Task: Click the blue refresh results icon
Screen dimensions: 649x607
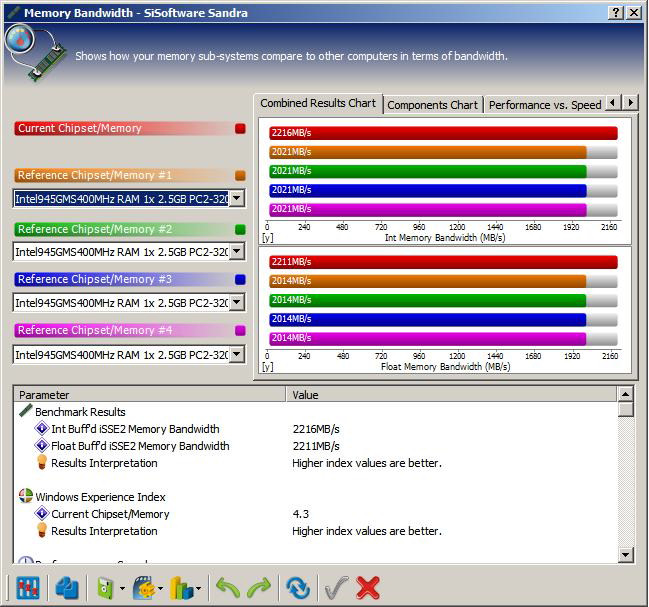Action: click(x=298, y=588)
